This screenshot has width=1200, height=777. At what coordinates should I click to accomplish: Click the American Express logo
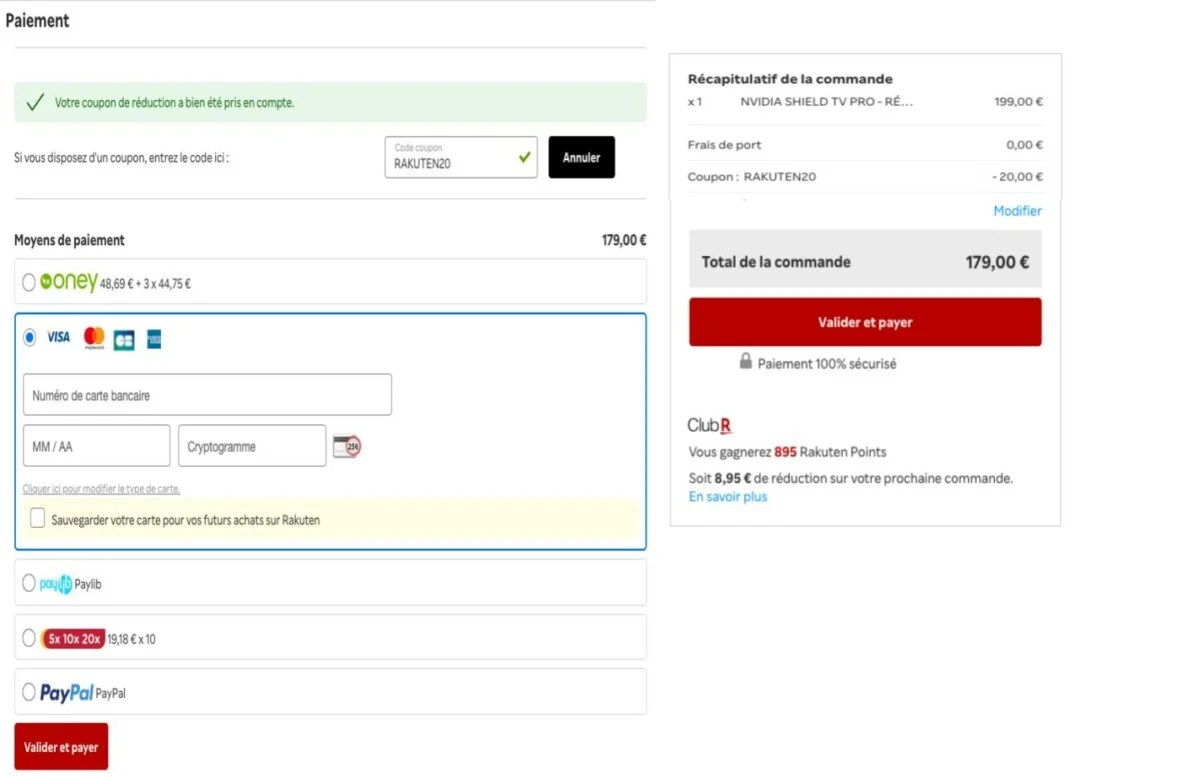click(x=154, y=339)
